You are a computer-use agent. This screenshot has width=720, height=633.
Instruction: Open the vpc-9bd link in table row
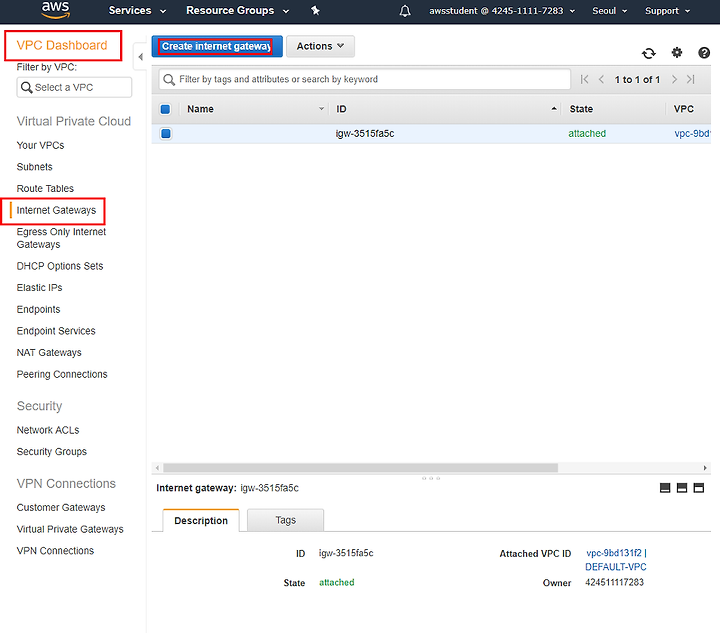click(x=692, y=134)
